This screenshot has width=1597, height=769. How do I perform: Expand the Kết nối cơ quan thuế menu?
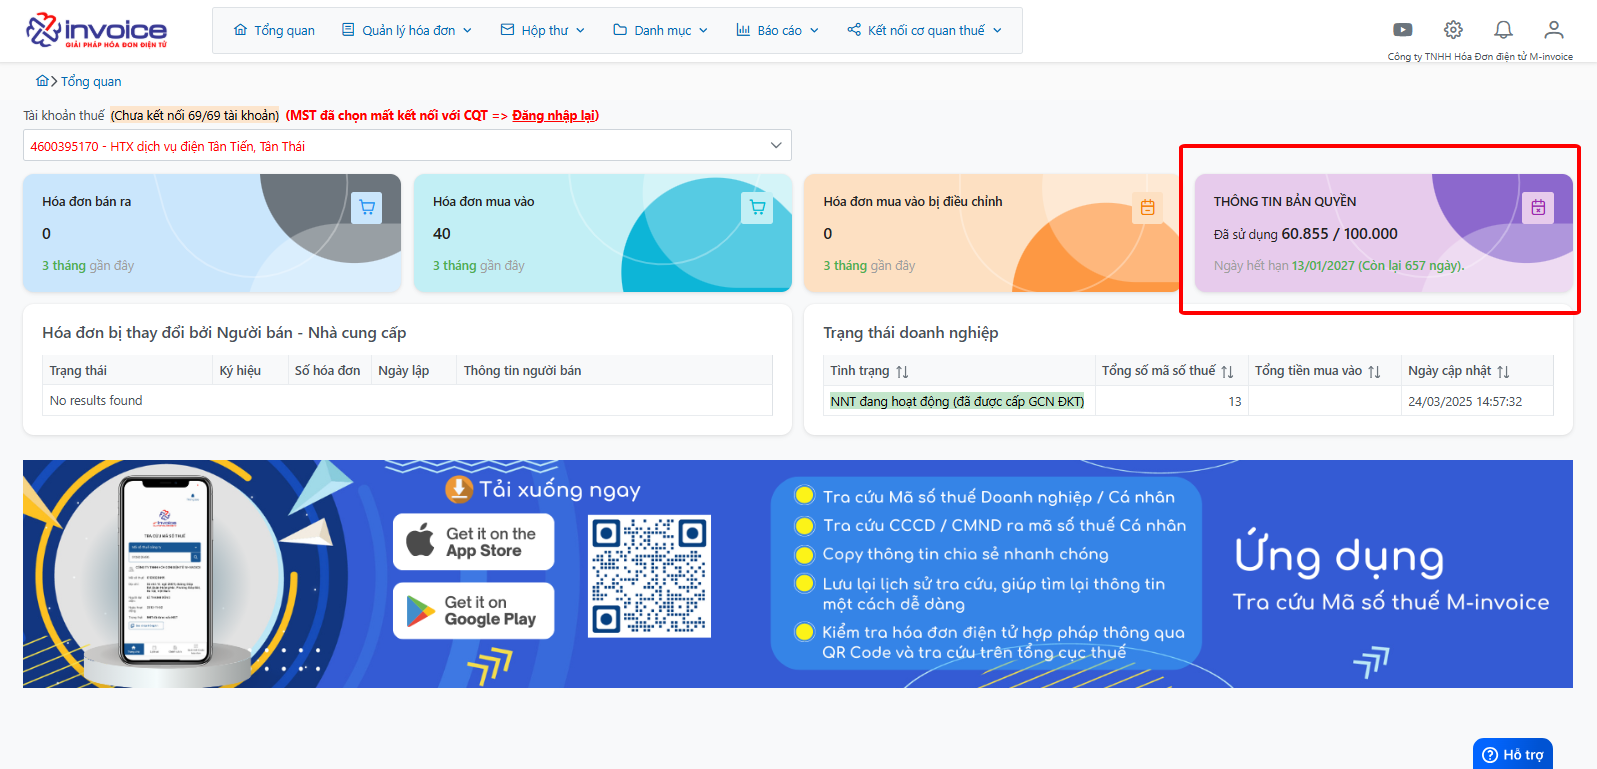(924, 31)
